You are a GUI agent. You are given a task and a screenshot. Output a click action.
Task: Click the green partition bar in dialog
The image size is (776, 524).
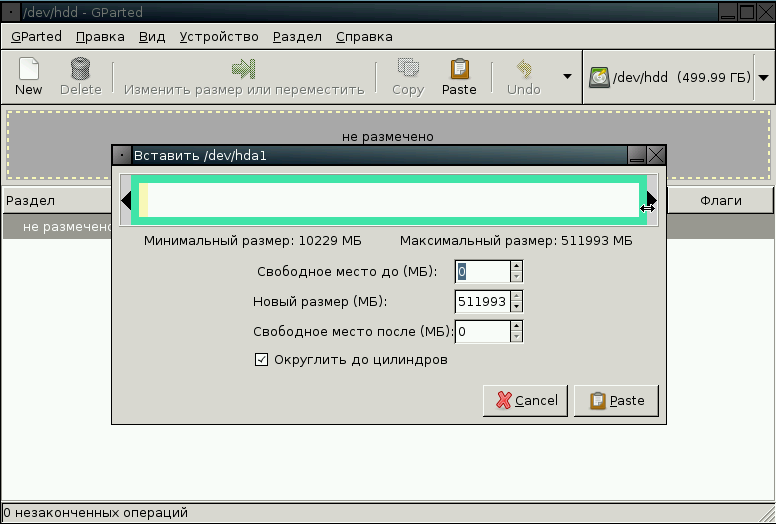click(389, 200)
